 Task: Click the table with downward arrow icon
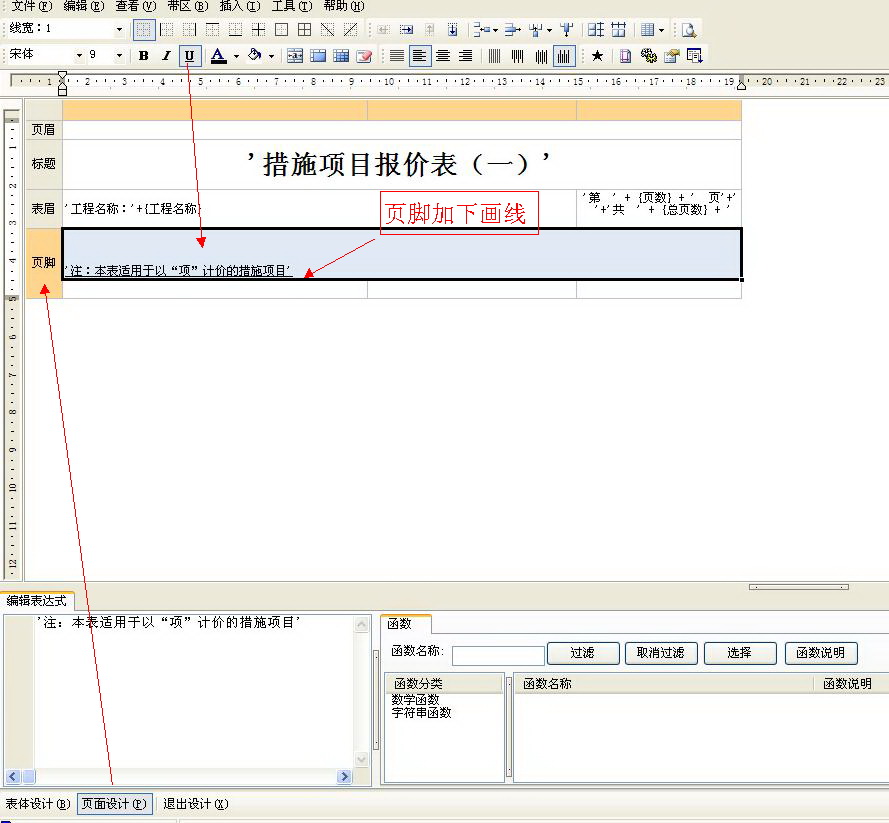coord(695,56)
